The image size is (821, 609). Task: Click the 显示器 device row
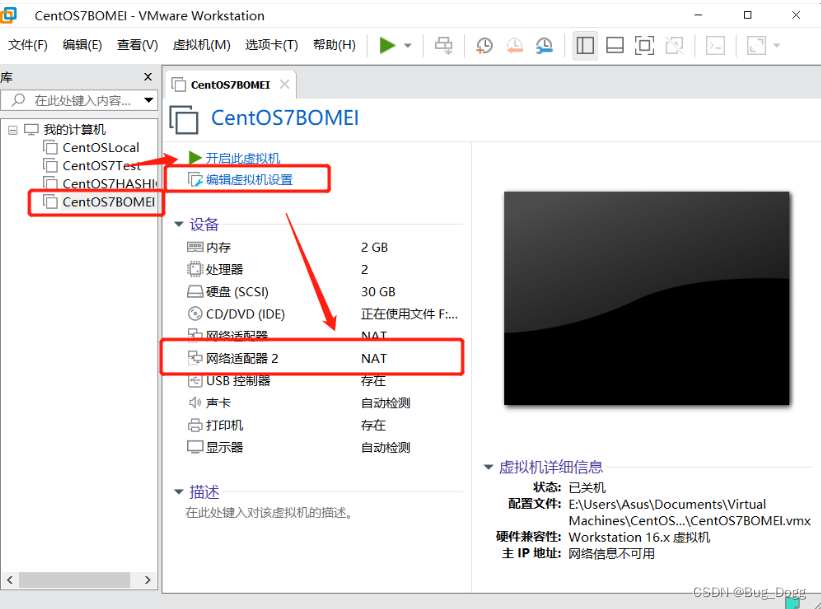(323, 448)
